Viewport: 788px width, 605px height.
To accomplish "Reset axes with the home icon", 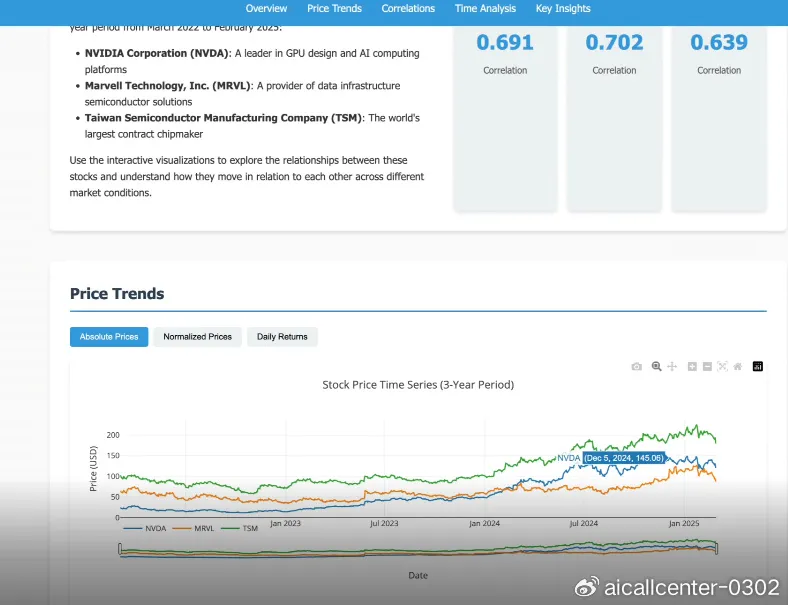I will 737,366.
